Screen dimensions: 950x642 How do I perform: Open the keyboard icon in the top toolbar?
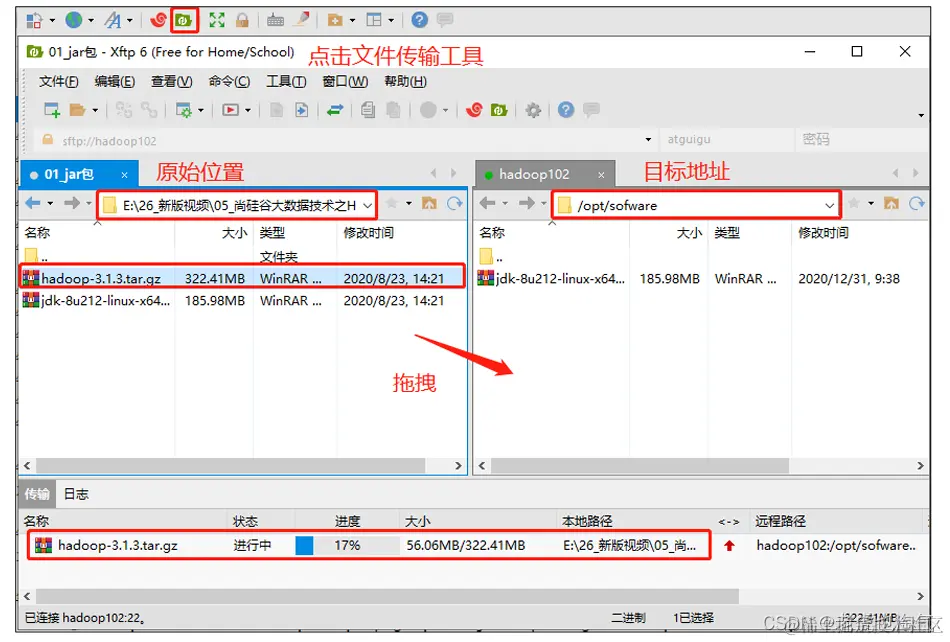pos(275,21)
